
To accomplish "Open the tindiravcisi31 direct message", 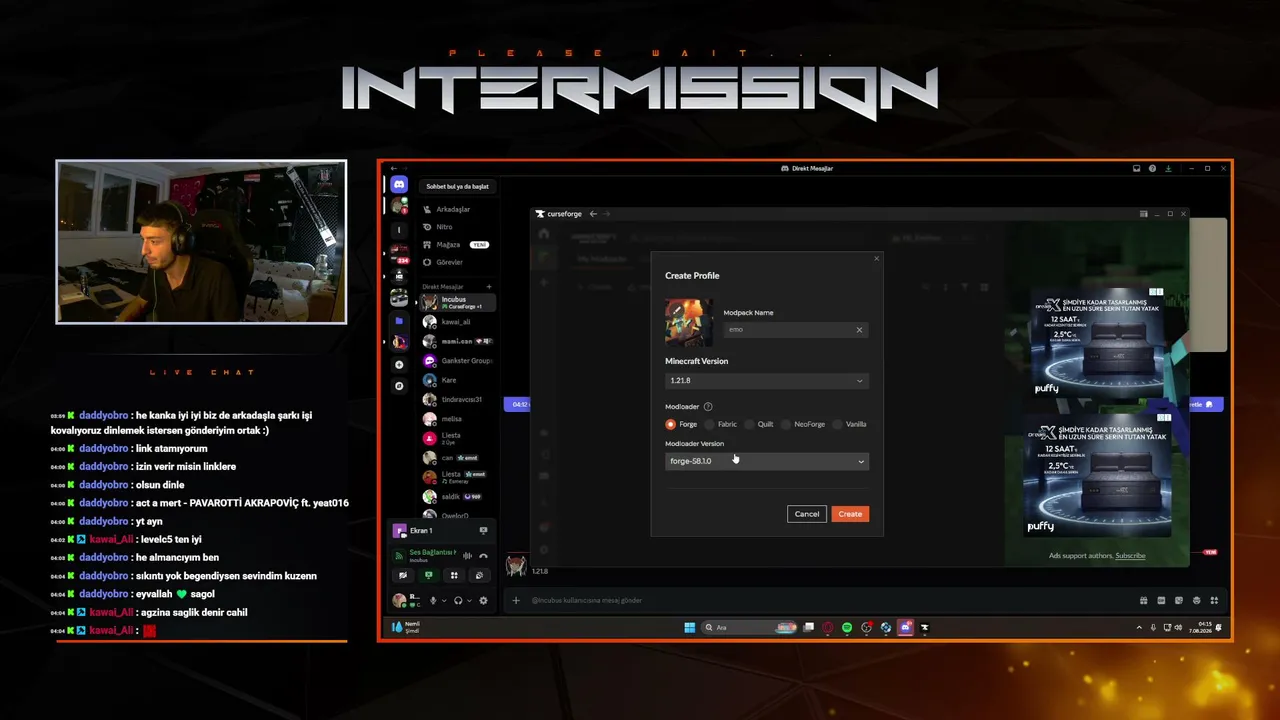I will point(457,399).
